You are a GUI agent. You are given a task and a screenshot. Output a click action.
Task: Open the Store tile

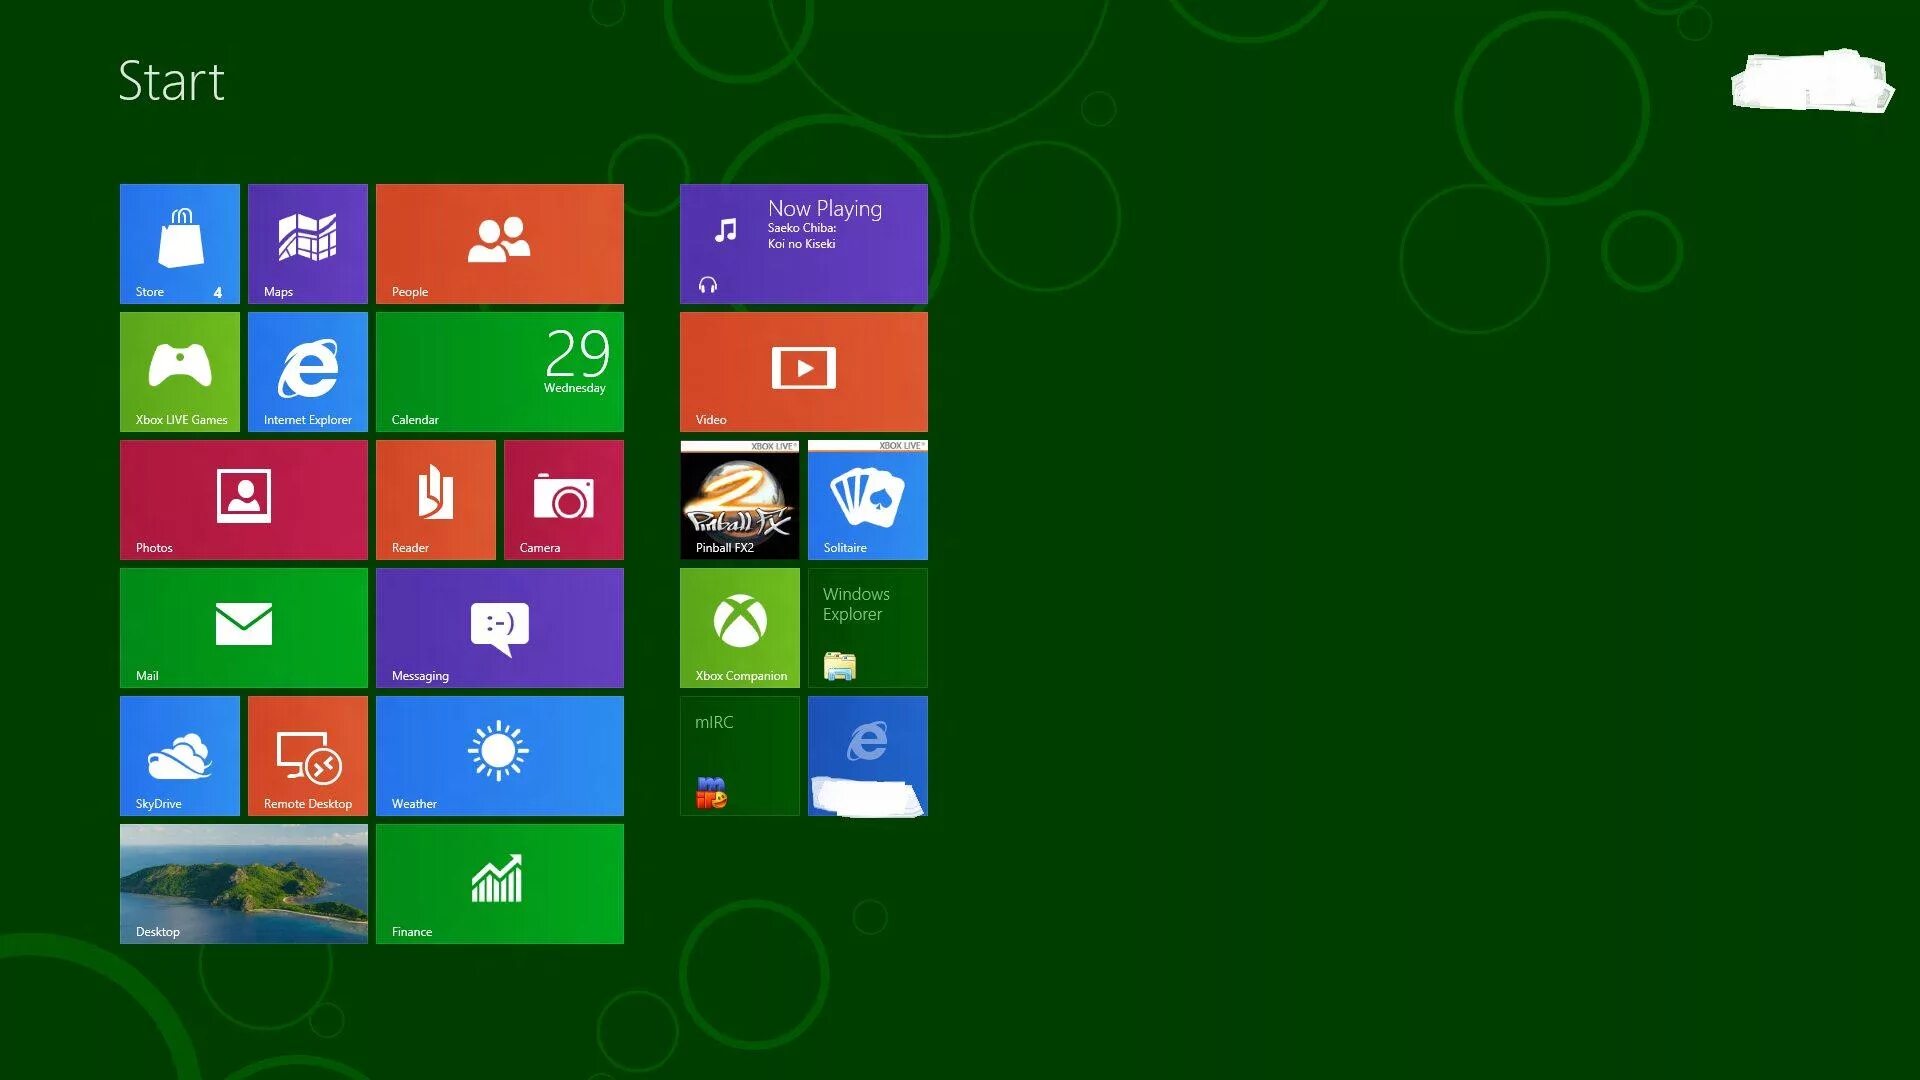tap(180, 243)
